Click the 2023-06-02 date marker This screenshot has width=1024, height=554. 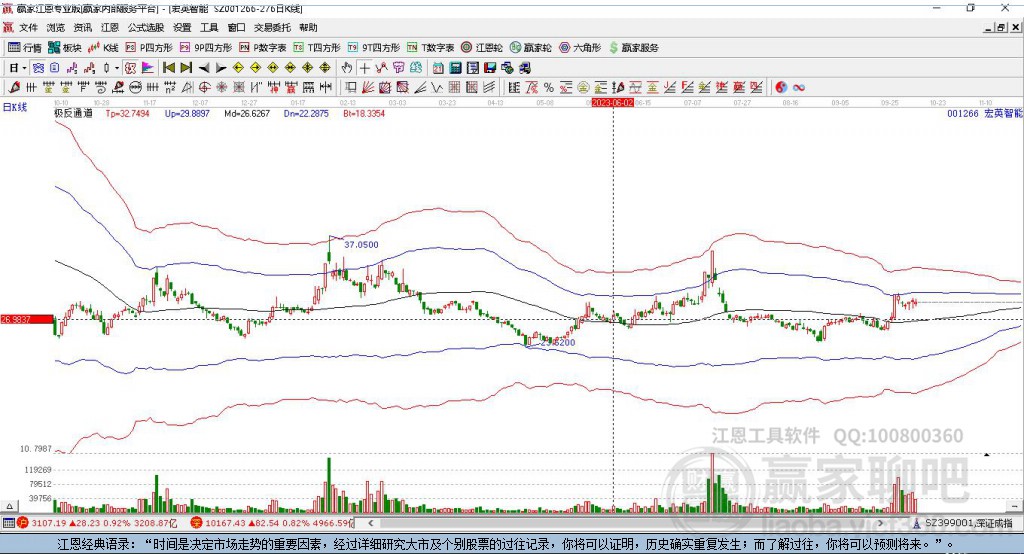tap(613, 103)
